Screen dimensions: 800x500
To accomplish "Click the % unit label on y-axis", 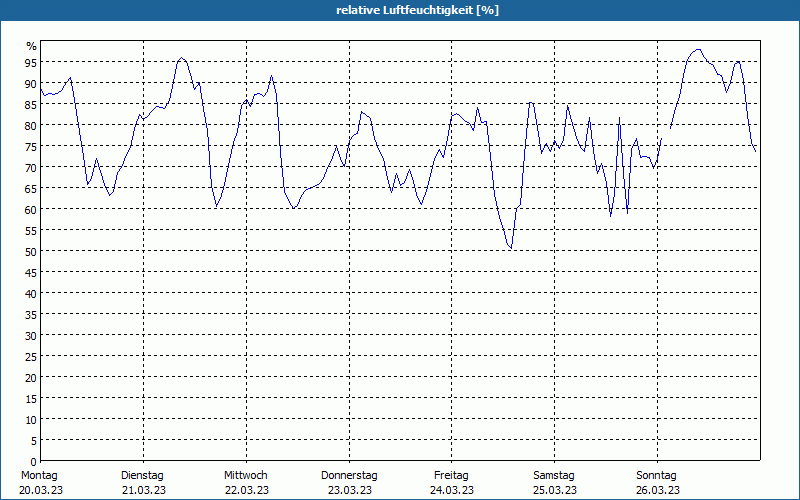I will click(x=32, y=46).
